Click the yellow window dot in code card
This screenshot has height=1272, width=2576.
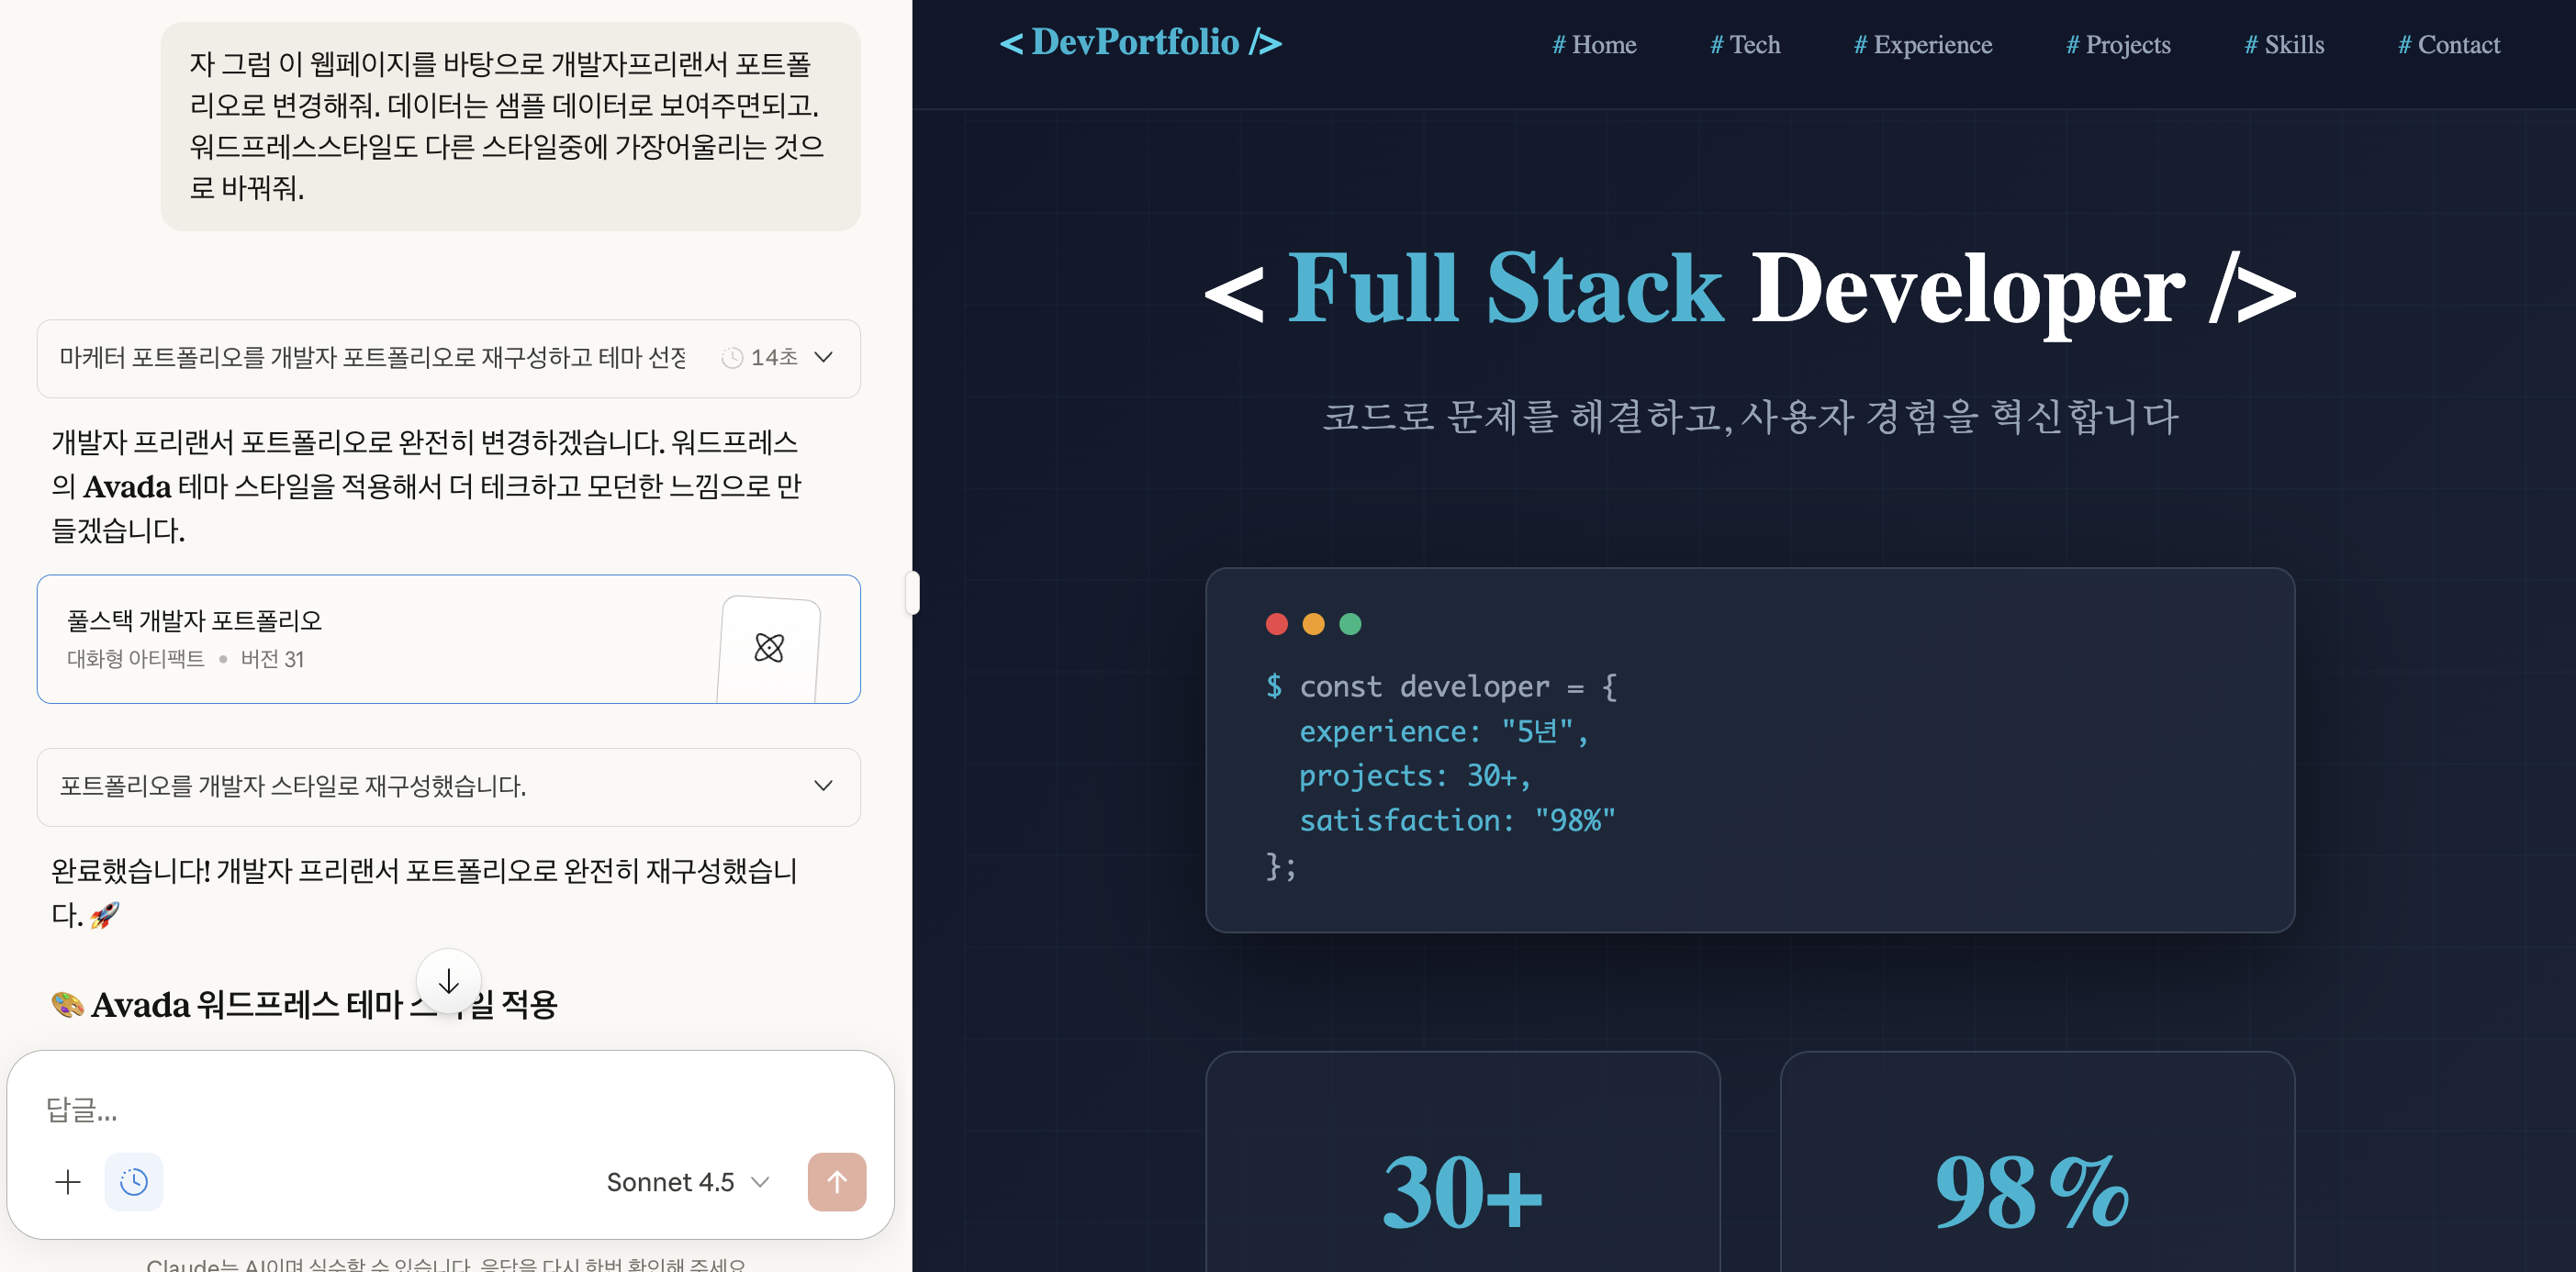1313,624
